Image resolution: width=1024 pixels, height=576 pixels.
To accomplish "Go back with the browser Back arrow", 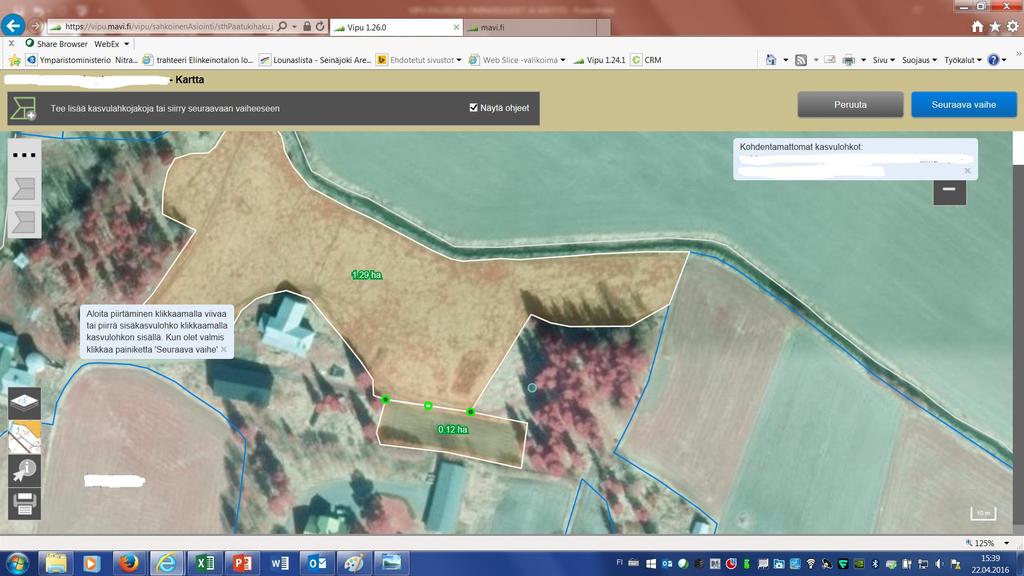I will click(13, 26).
